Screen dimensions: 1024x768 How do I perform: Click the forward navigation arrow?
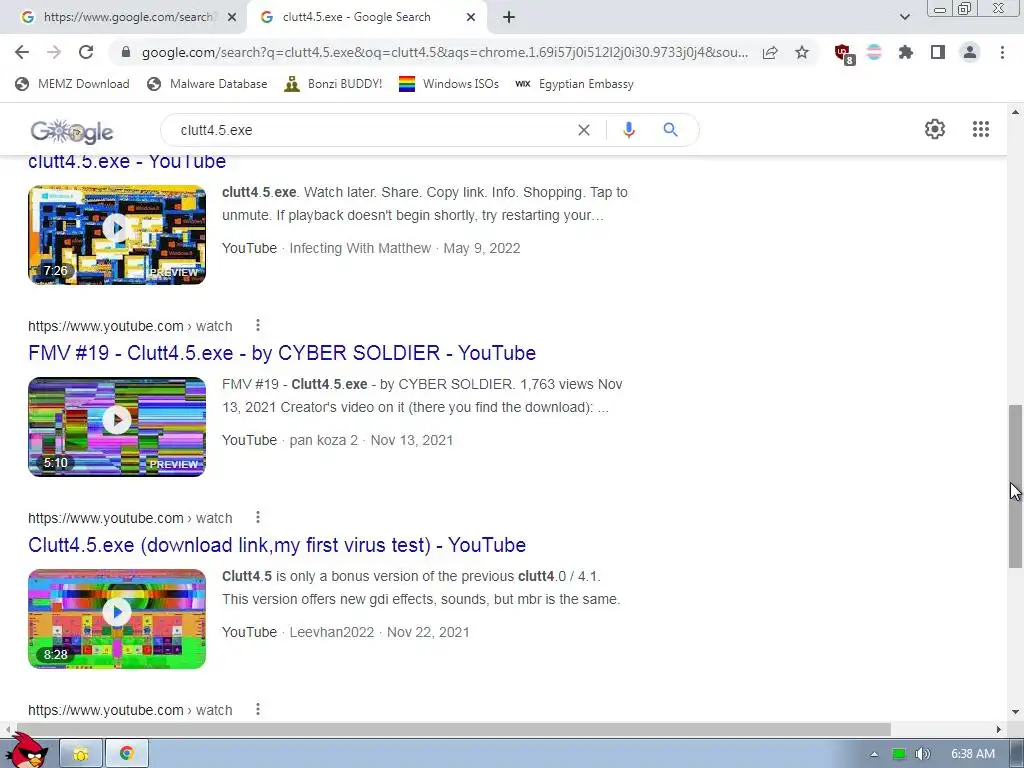[54, 52]
